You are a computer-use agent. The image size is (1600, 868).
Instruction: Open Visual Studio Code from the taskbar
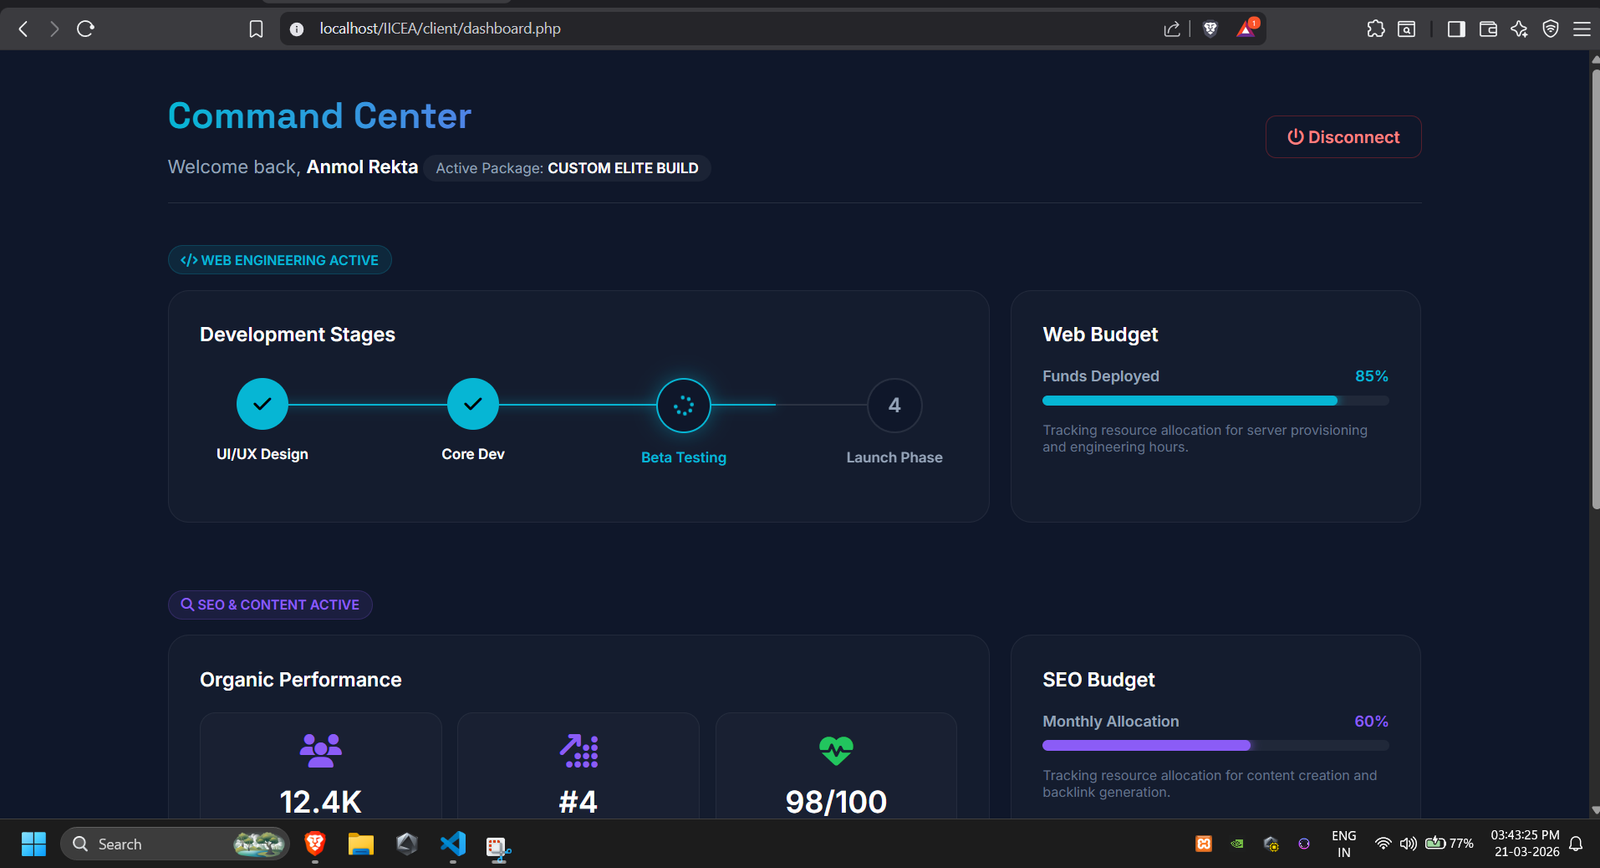coord(453,844)
